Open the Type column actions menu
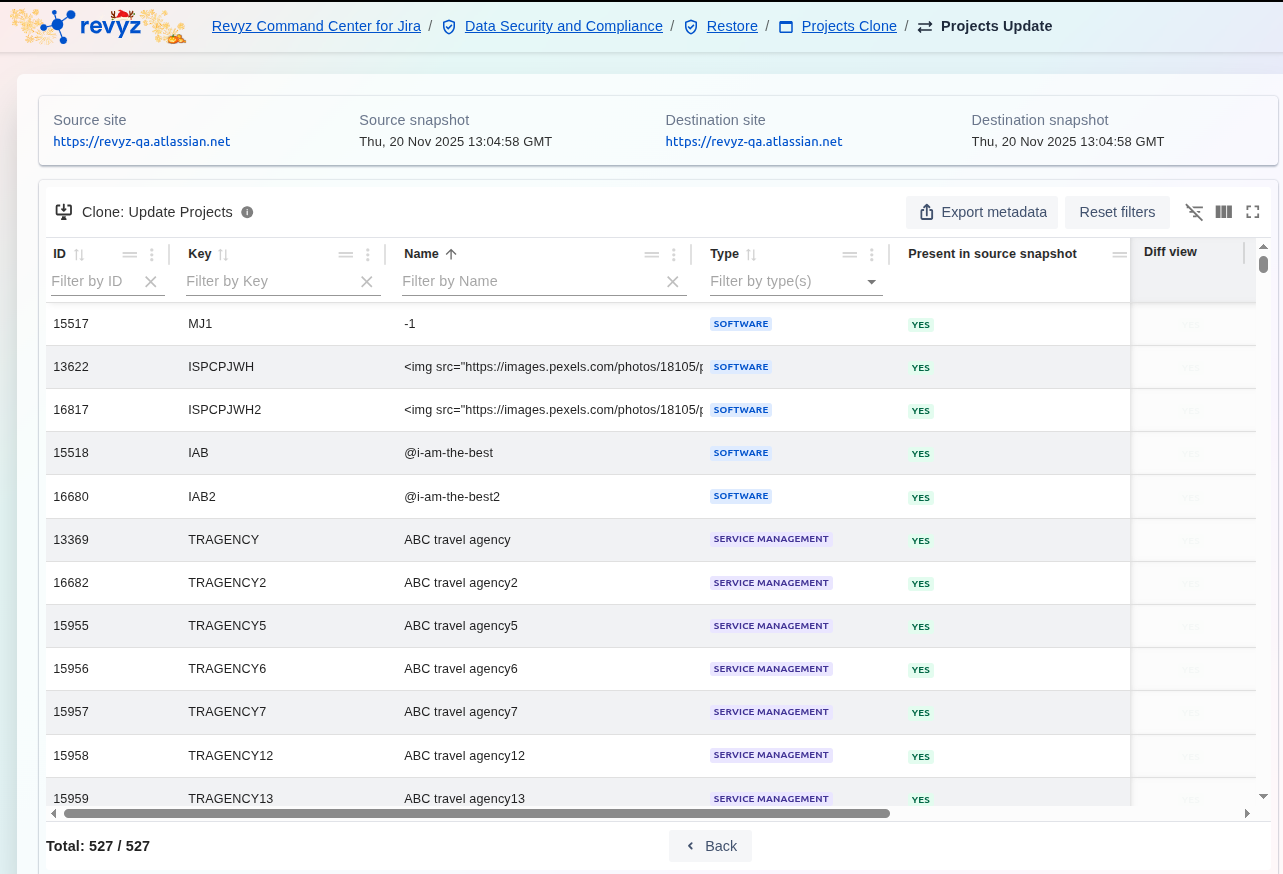 tap(872, 255)
